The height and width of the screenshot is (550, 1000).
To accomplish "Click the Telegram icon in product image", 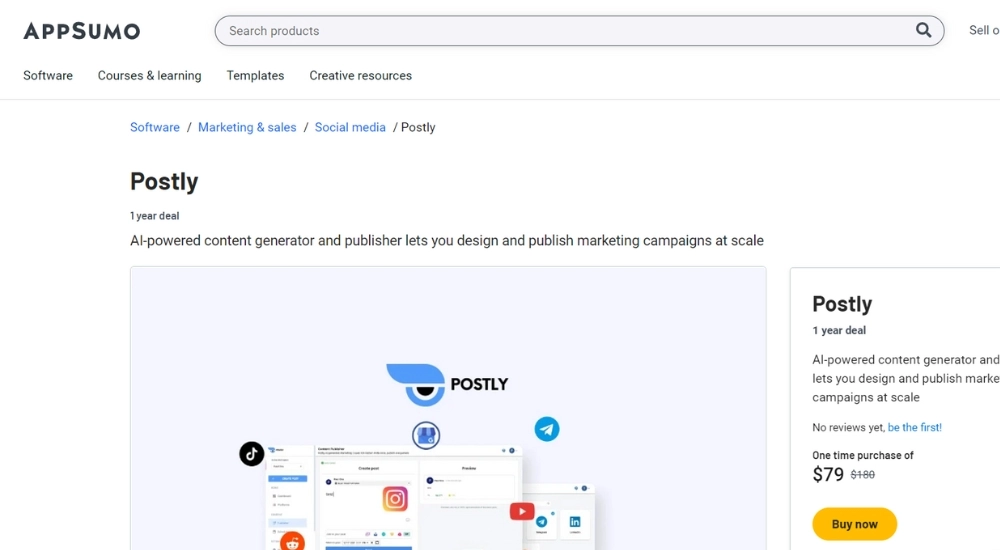I will [x=547, y=429].
